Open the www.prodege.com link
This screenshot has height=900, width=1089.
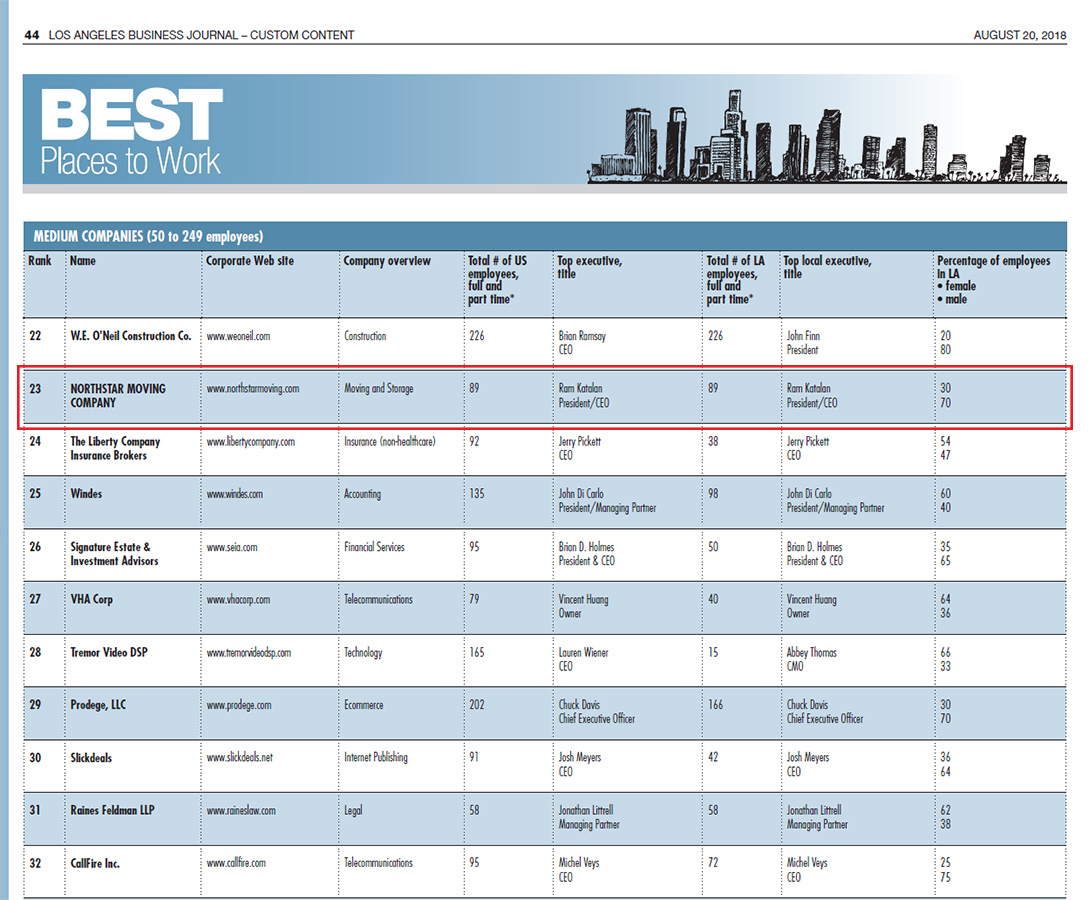238,705
